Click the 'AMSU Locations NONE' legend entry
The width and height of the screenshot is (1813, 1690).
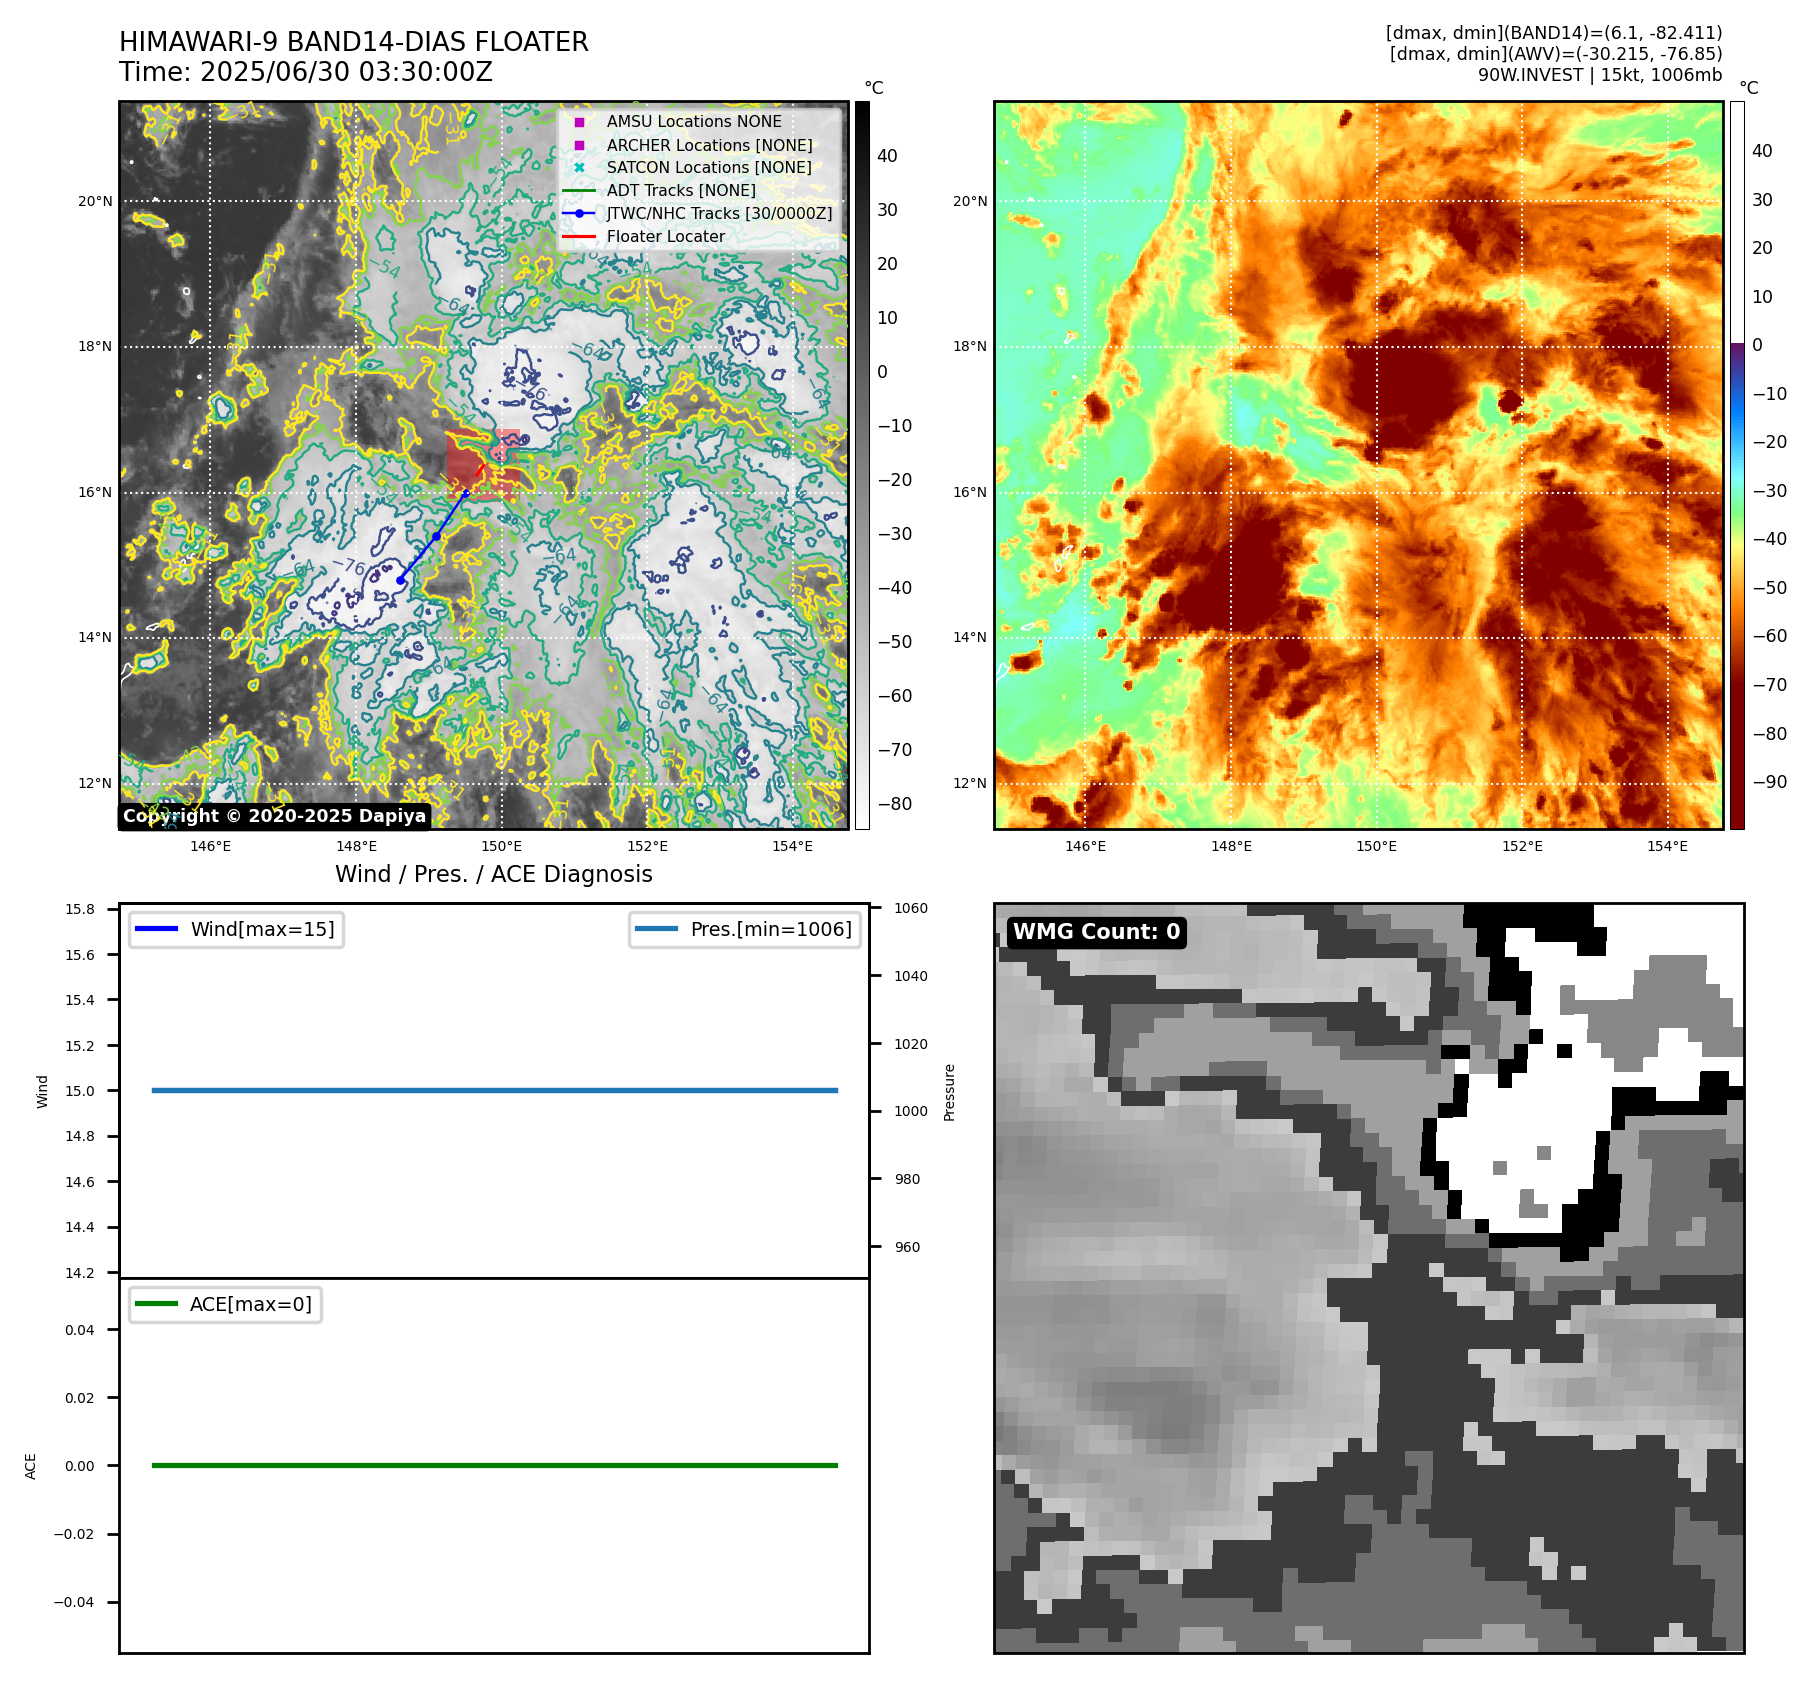coord(694,121)
